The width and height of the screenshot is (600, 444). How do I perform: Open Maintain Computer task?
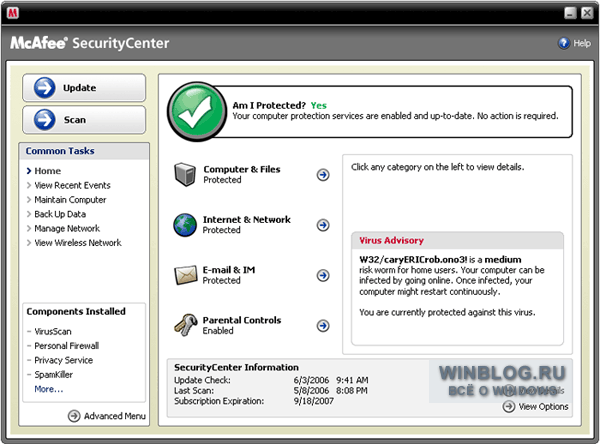pos(70,200)
